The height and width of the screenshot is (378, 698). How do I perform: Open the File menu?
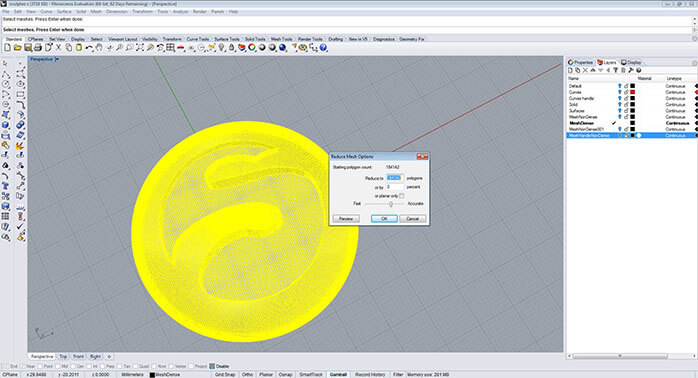(x=6, y=12)
